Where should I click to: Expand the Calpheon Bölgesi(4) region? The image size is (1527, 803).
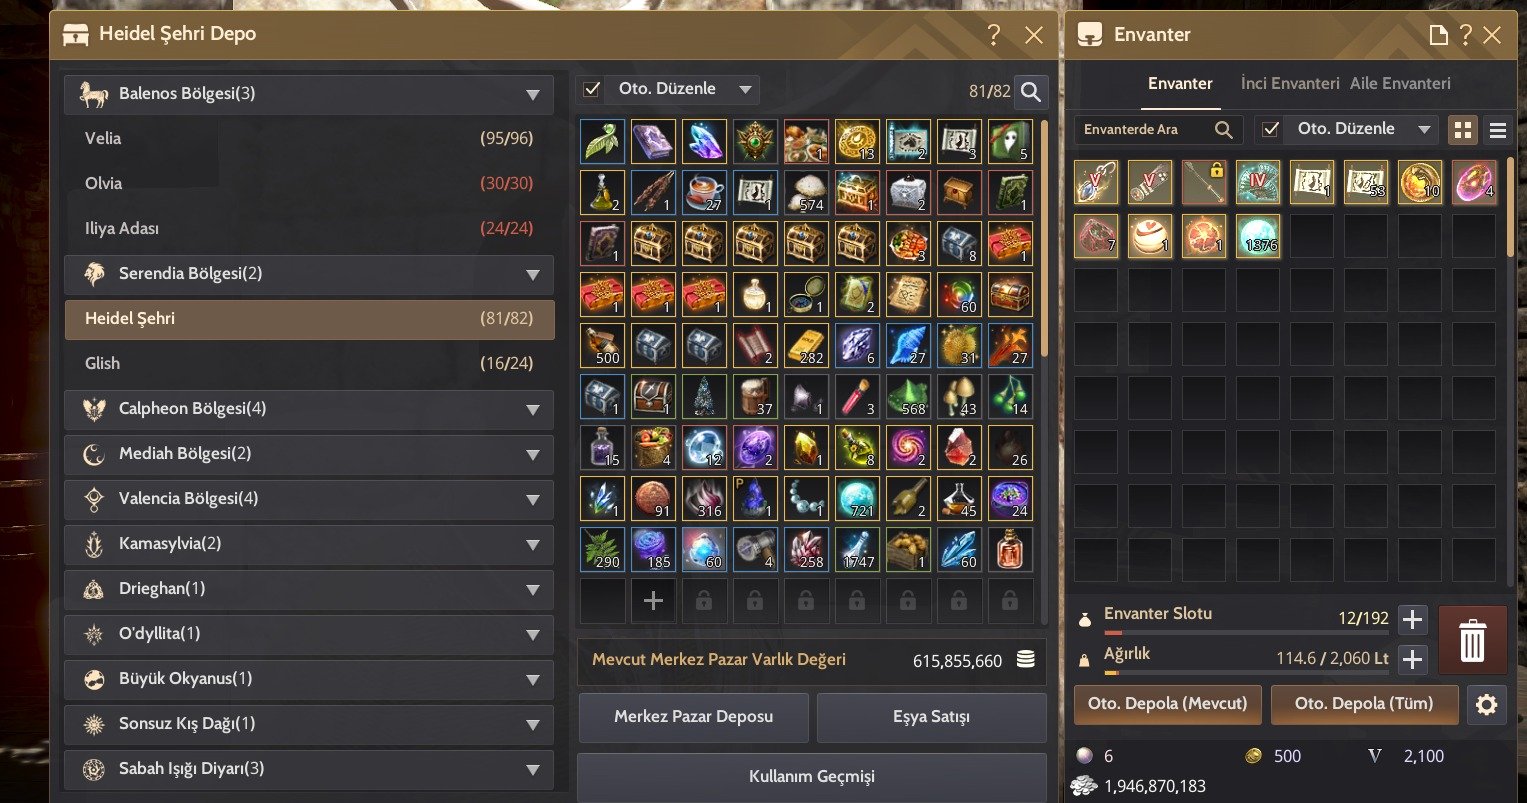pos(308,409)
